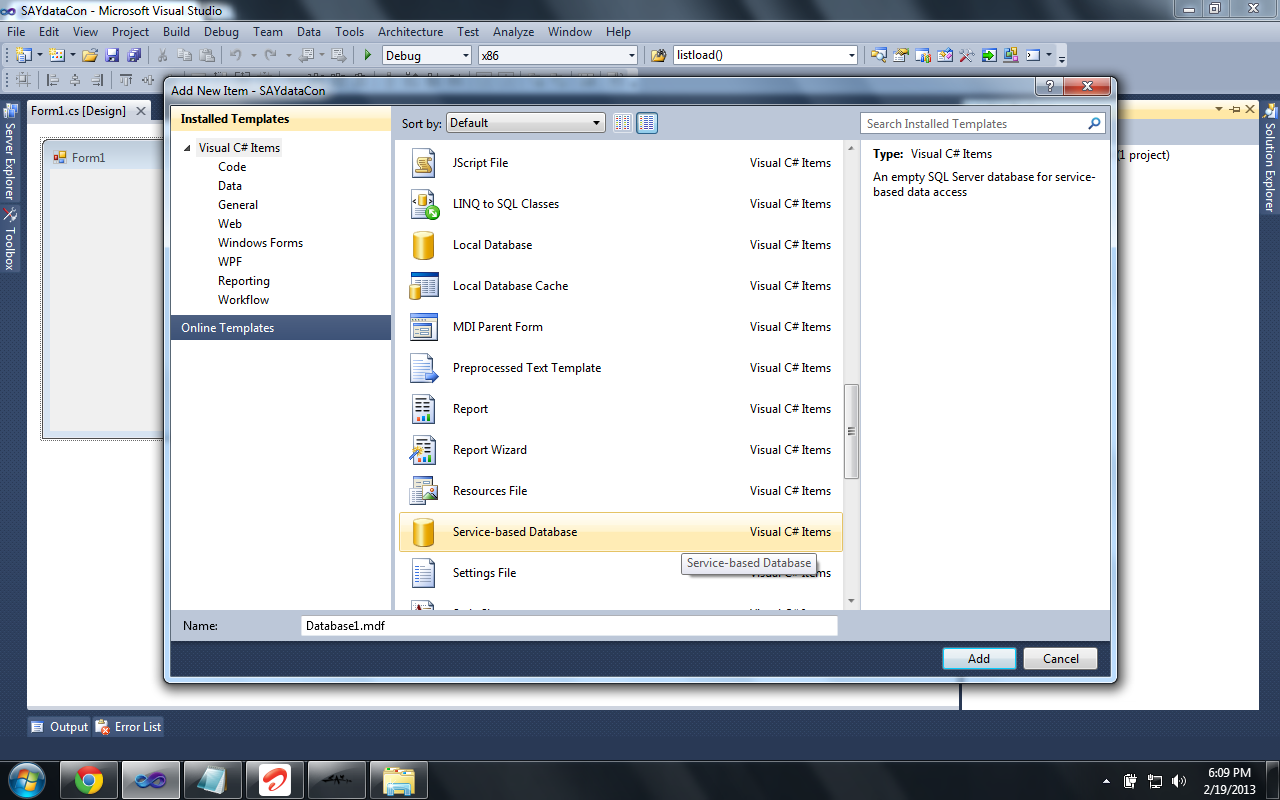Viewport: 1280px width, 800px height.
Task: Open the Project menu
Action: [x=130, y=32]
